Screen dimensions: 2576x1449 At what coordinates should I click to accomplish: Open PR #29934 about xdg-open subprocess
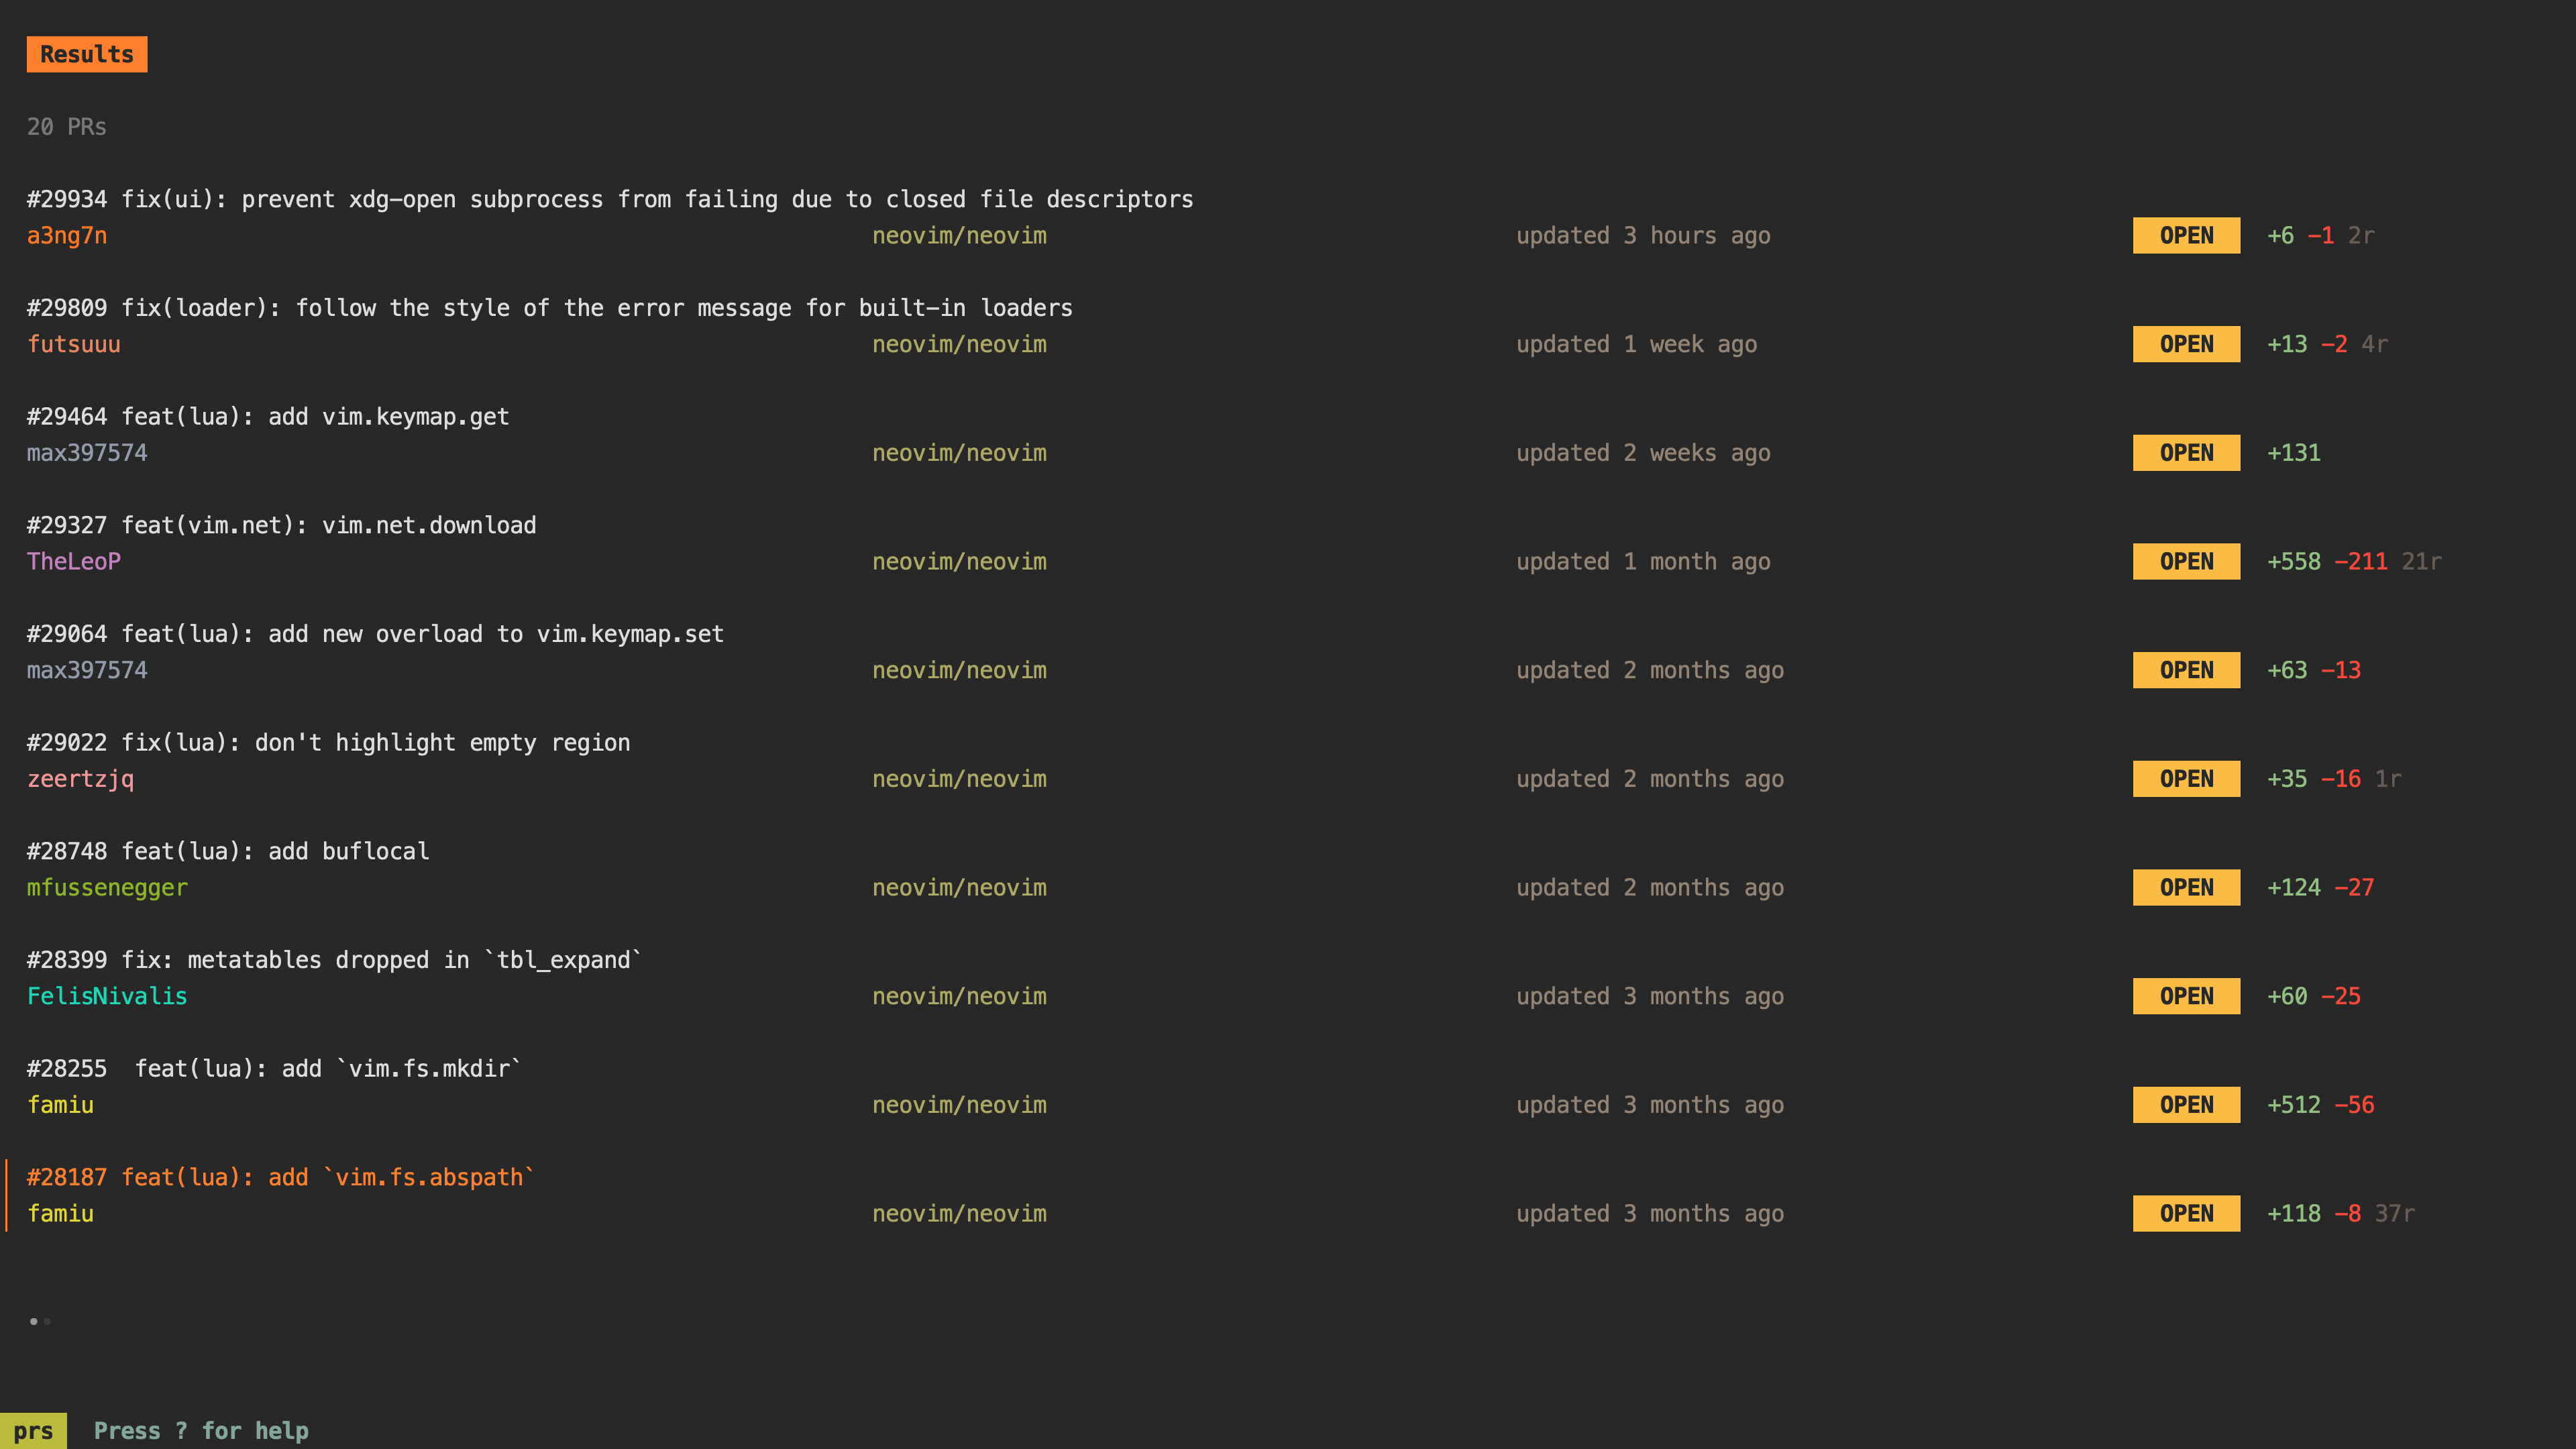[610, 199]
